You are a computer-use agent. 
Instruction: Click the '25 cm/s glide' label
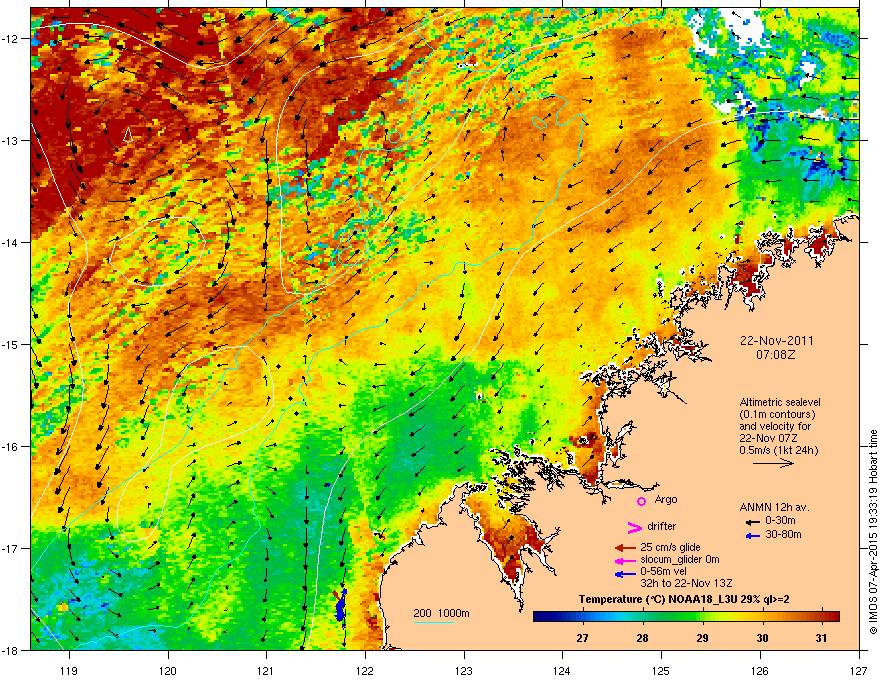[x=670, y=547]
